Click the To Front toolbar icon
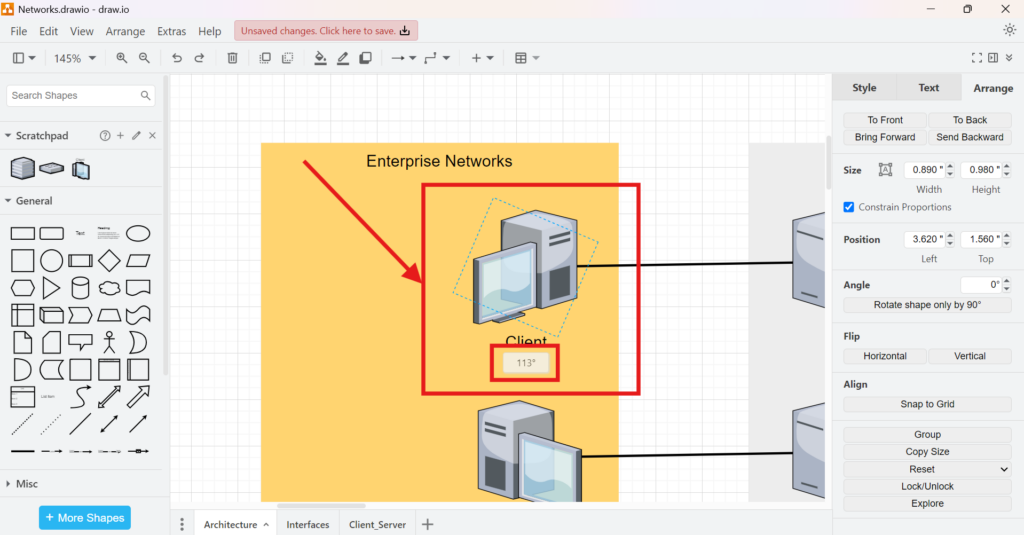The image size is (1024, 535). click(265, 58)
